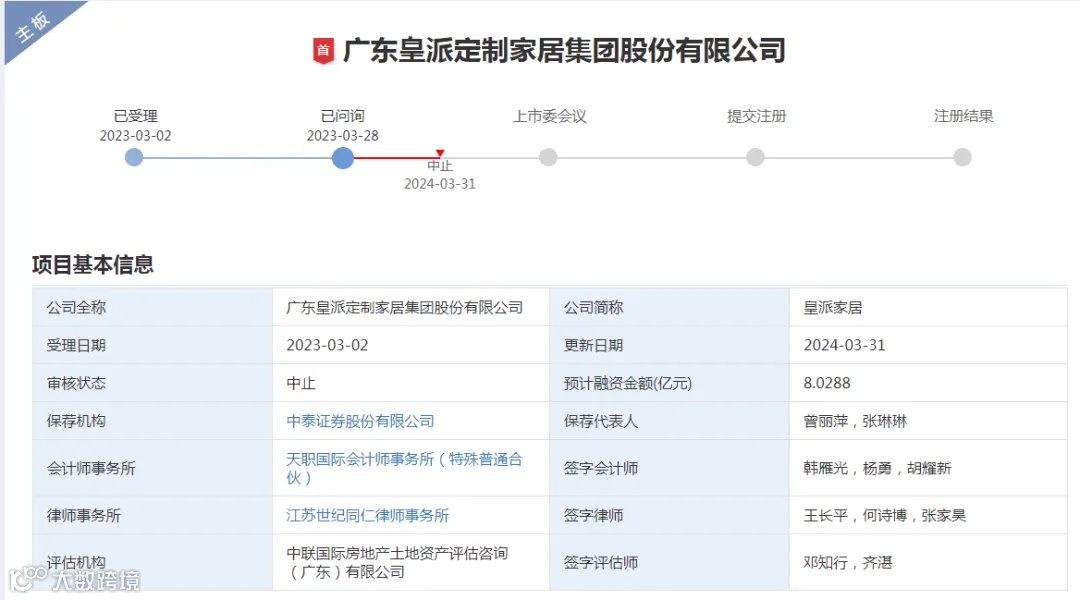Click the 律师事务所 label cell
Viewport: 1080px width, 600px height.
click(152, 515)
